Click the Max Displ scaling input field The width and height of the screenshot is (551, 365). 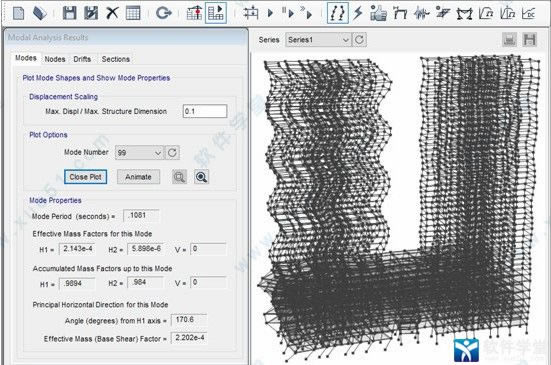click(x=205, y=111)
